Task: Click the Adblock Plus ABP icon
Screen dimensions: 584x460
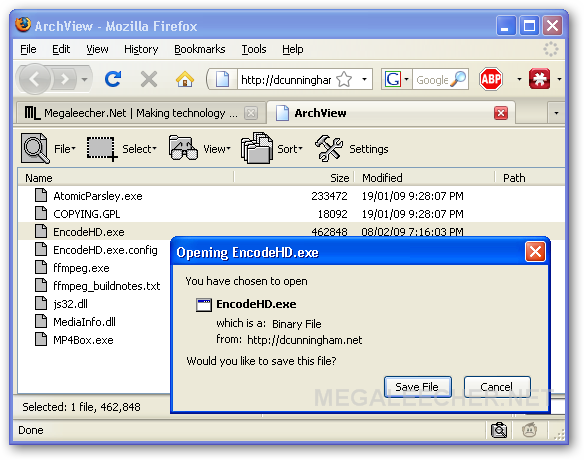Action: tap(491, 79)
